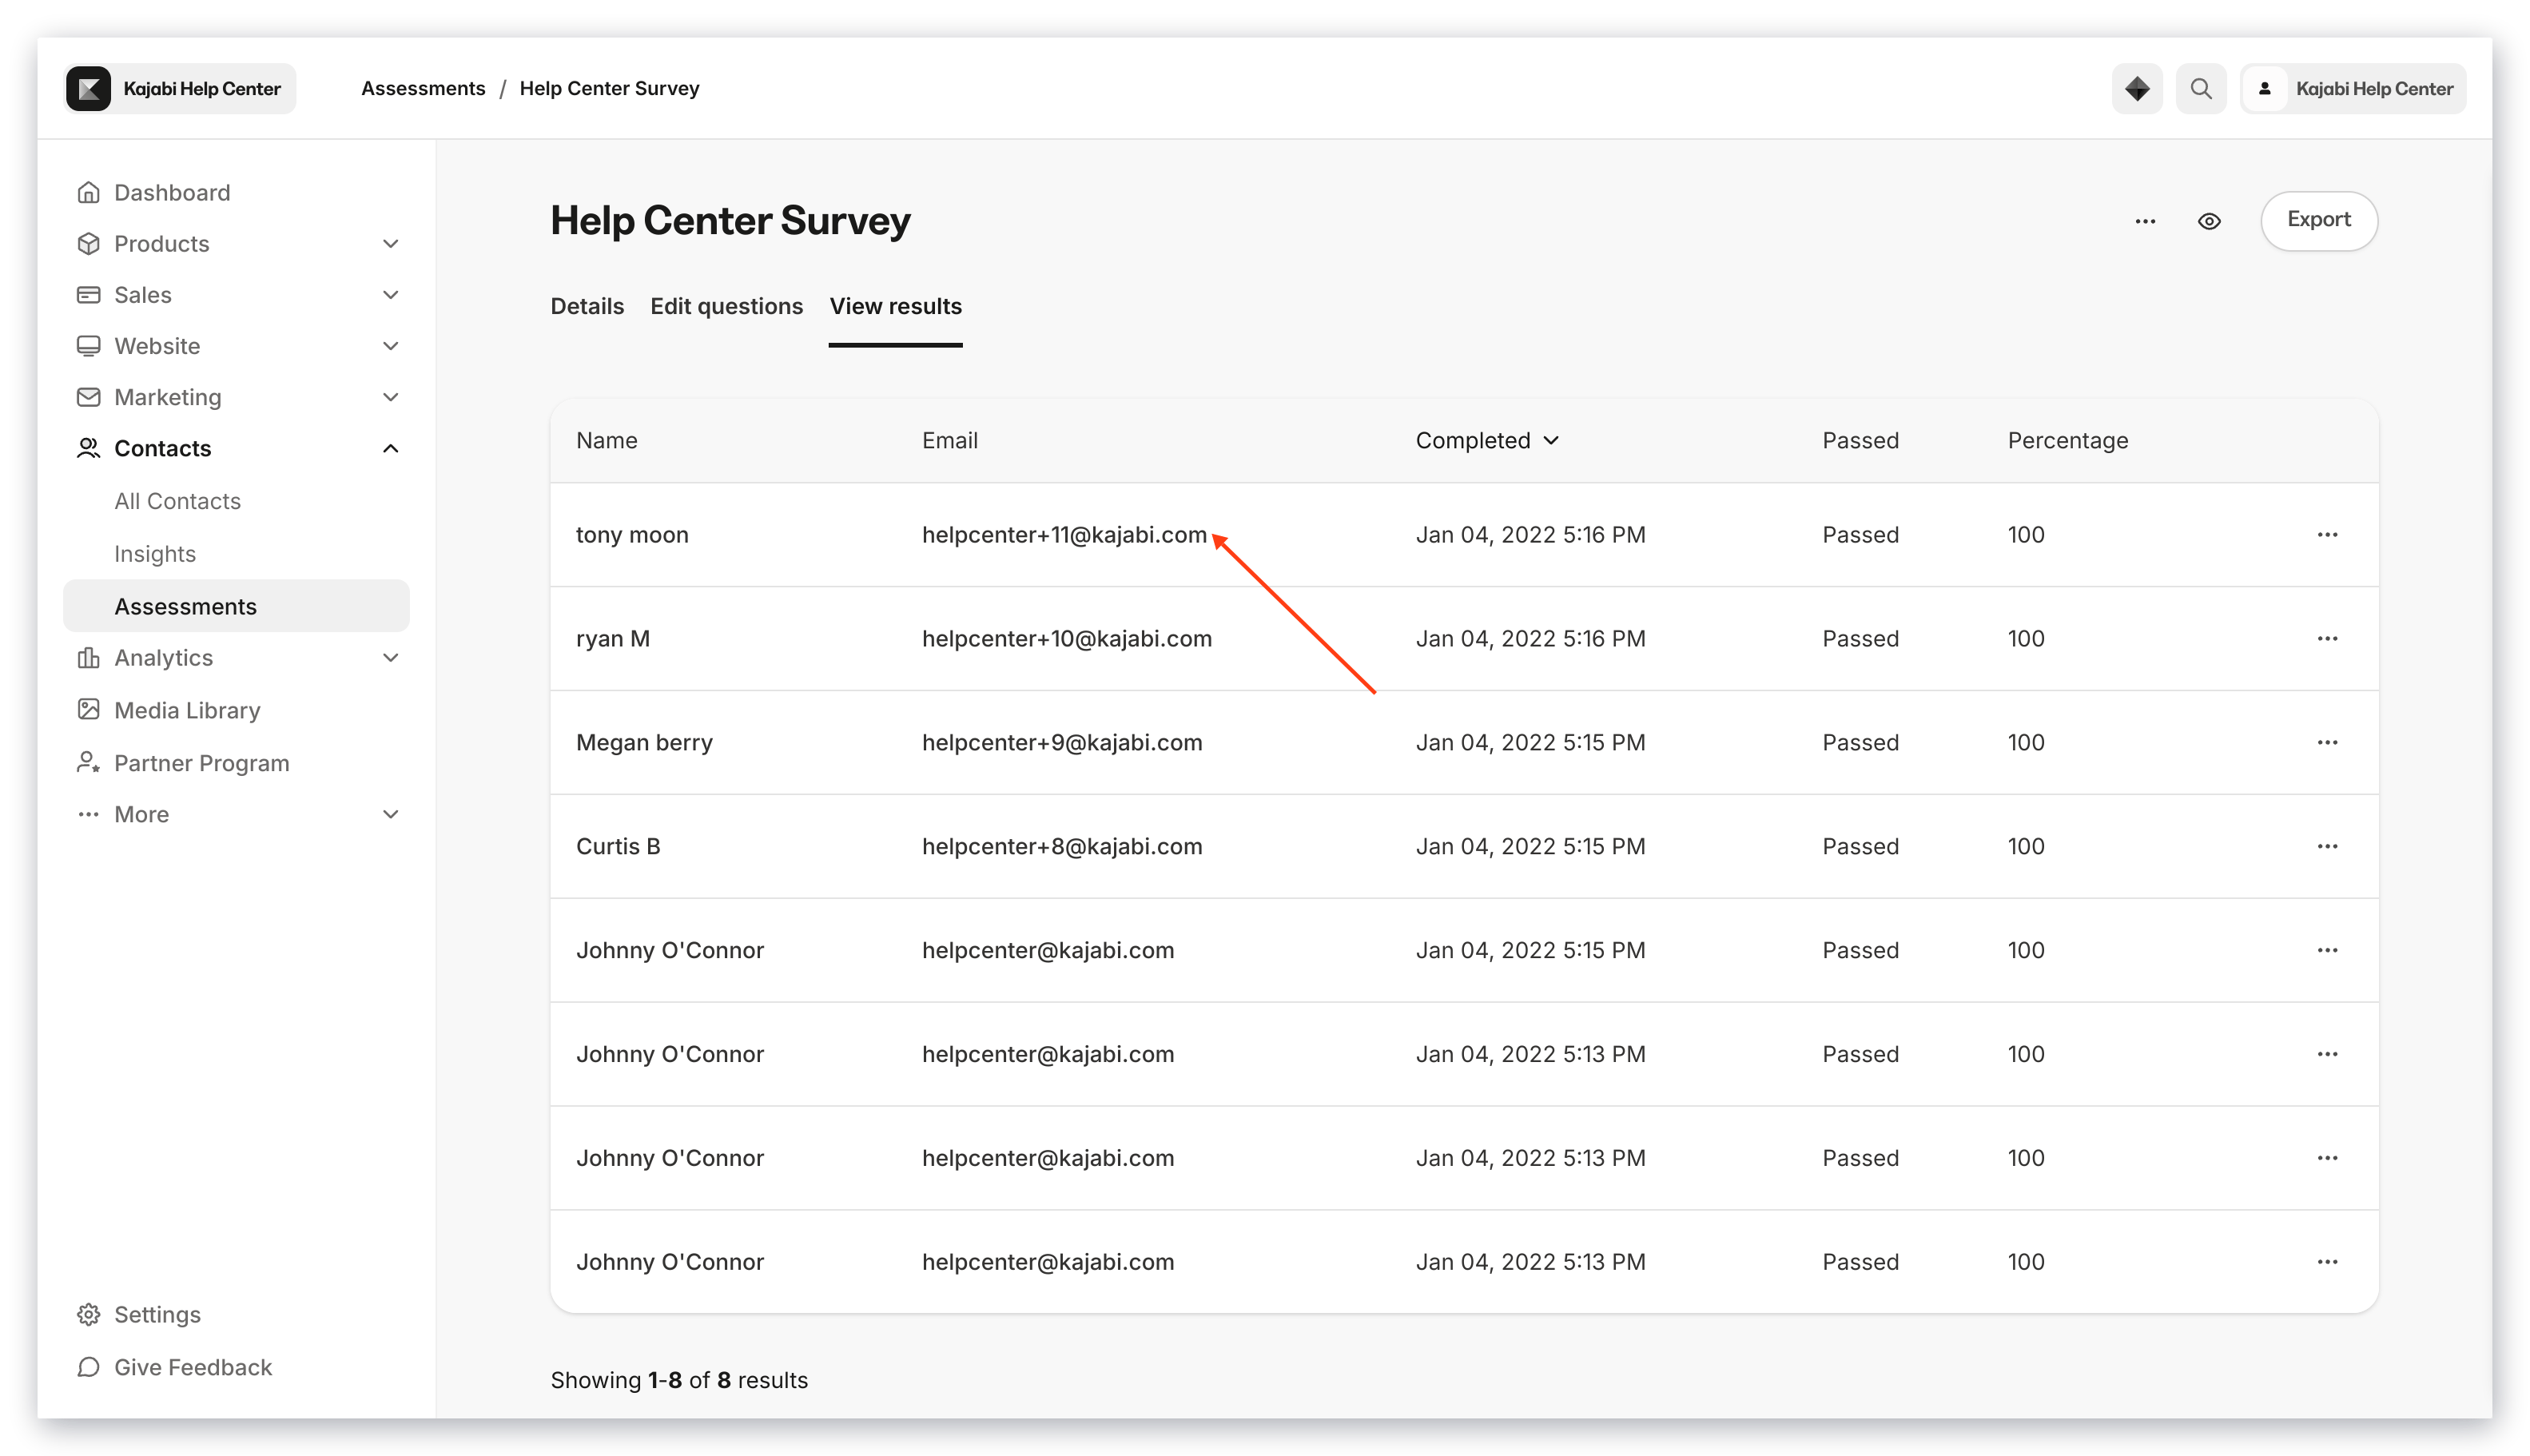Screen dimensions: 2530x1456
Task: Click the Percentage column header
Action: (x=2067, y=440)
